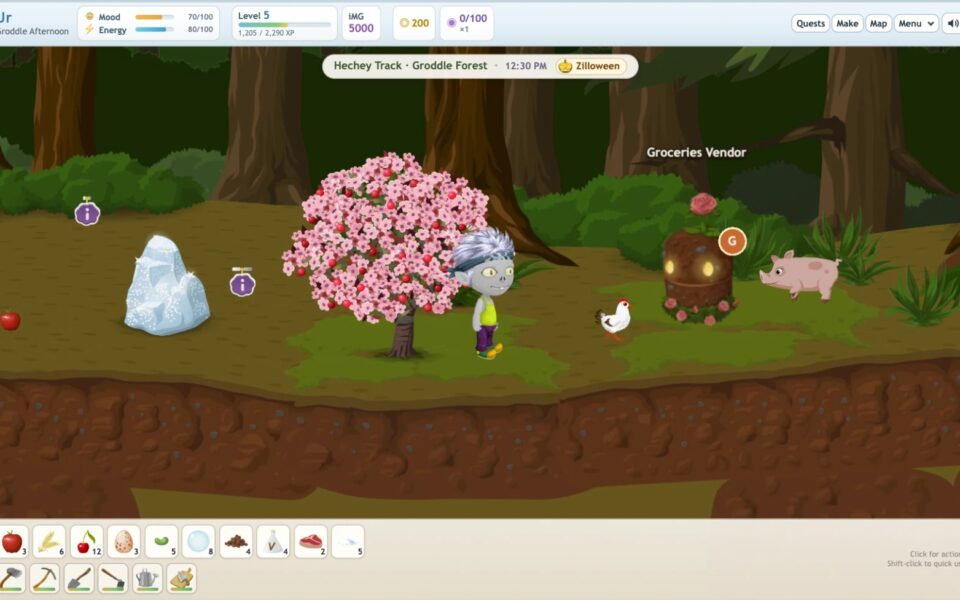Viewport: 960px width, 600px height.
Task: Select the red apple inventory item
Action: click(x=12, y=542)
